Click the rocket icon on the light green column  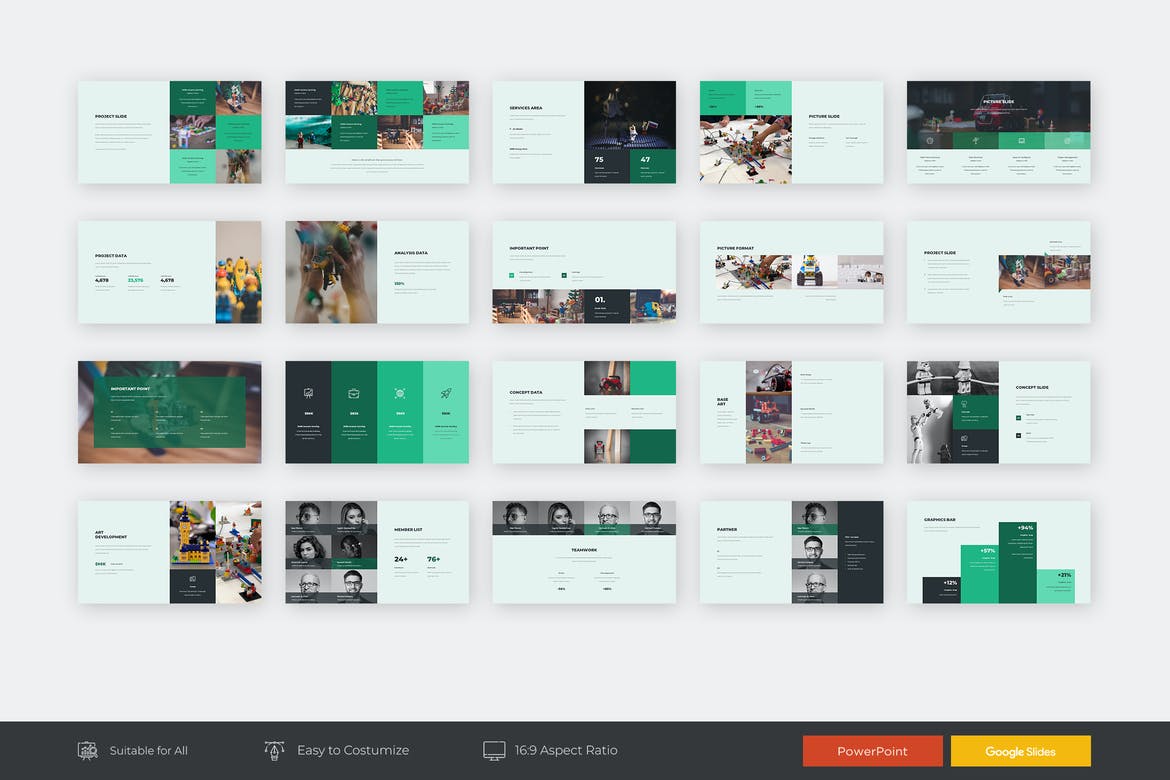click(x=446, y=393)
